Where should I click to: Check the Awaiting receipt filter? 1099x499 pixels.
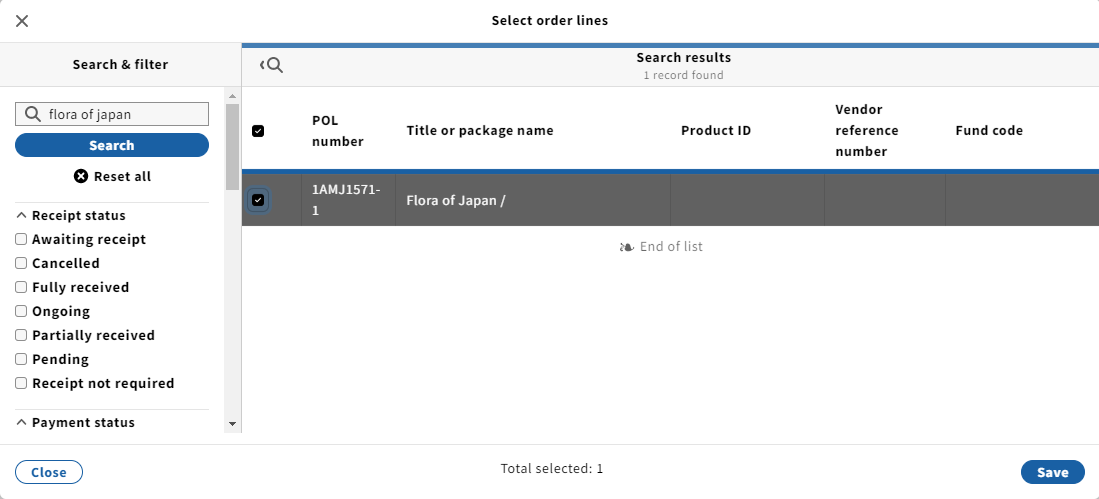click(x=21, y=239)
